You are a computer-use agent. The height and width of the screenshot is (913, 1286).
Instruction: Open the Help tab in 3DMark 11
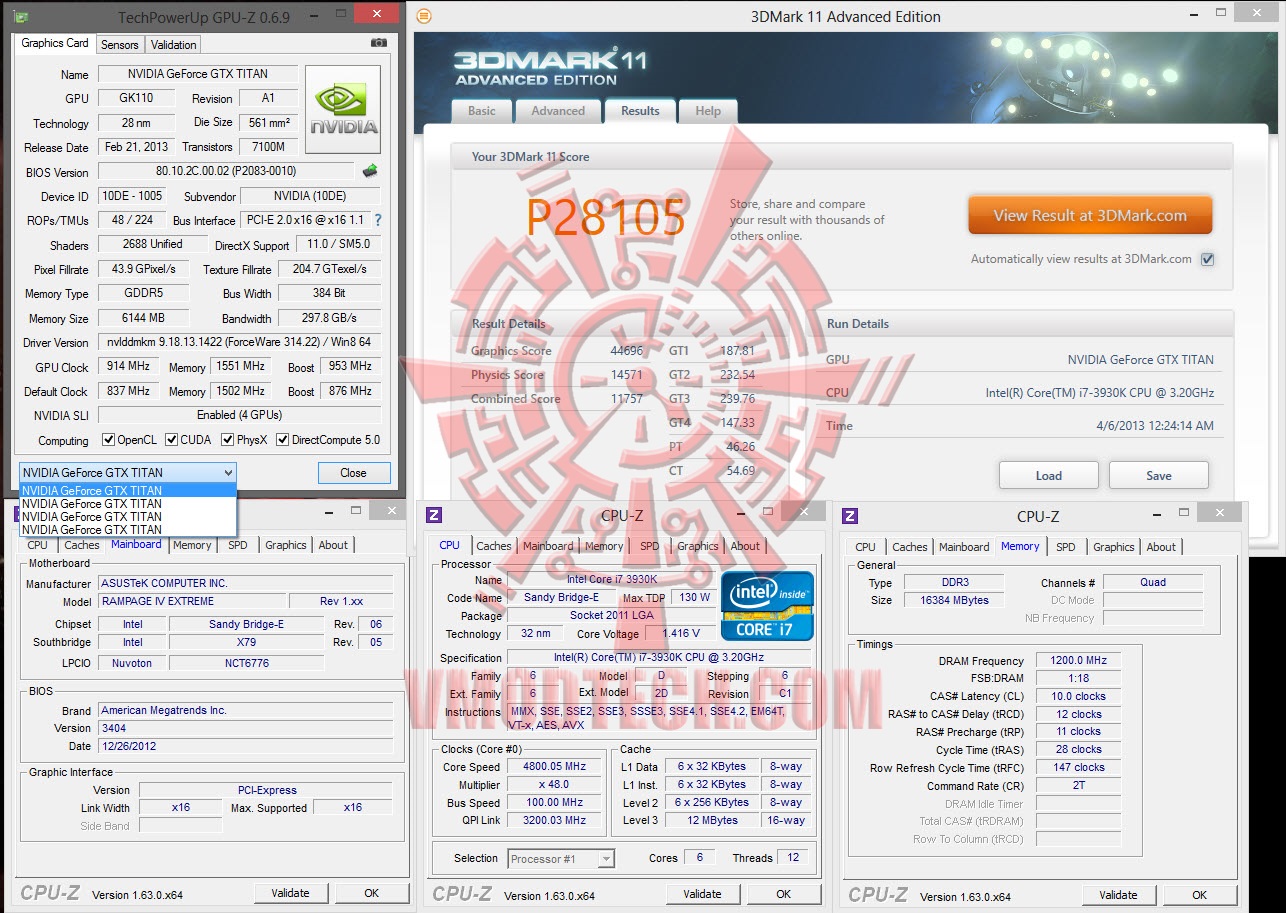(708, 111)
